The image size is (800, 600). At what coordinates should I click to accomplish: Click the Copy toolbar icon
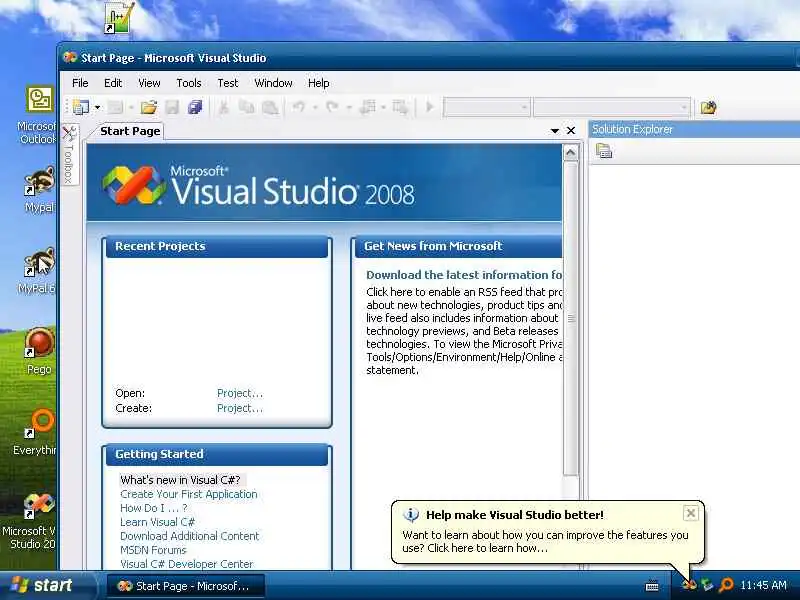(246, 107)
